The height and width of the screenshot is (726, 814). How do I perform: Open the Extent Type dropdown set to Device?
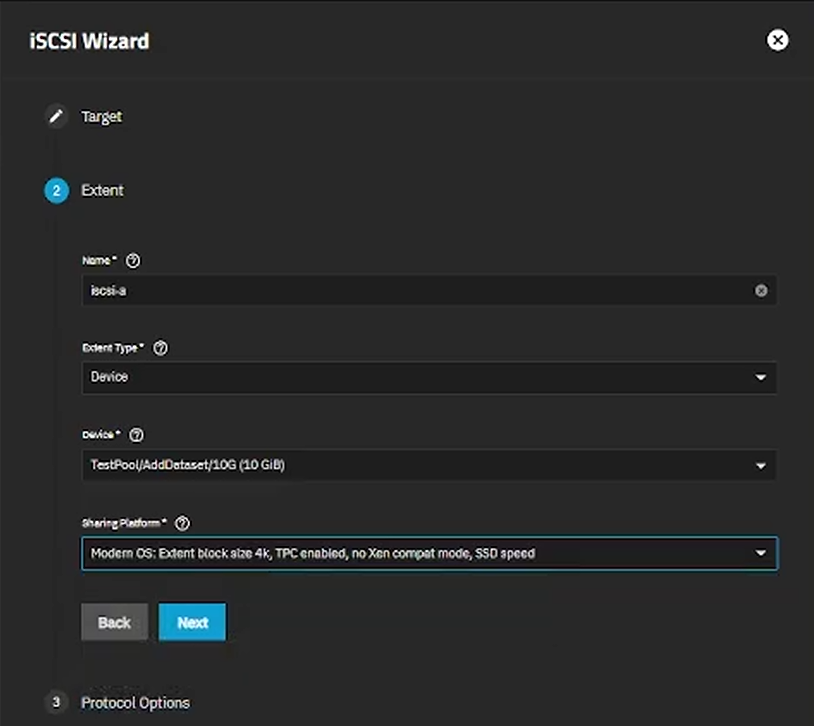428,378
